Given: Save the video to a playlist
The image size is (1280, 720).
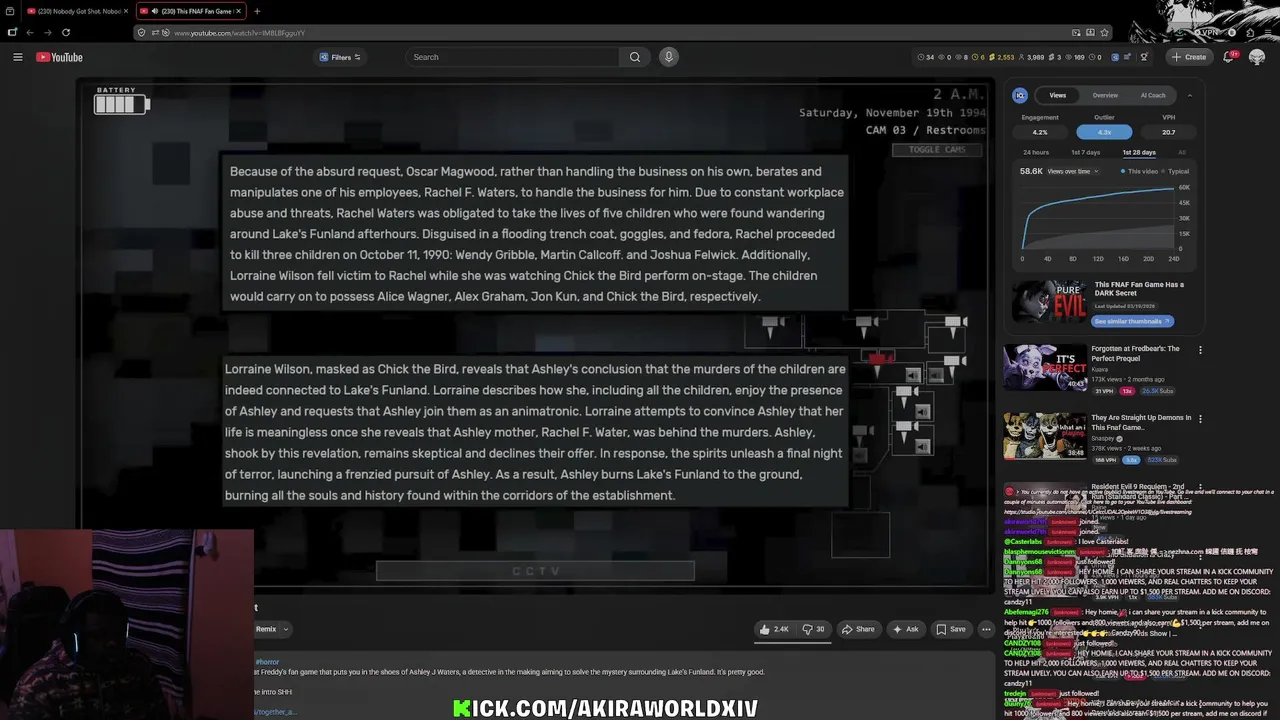Looking at the screenshot, I should [950, 629].
